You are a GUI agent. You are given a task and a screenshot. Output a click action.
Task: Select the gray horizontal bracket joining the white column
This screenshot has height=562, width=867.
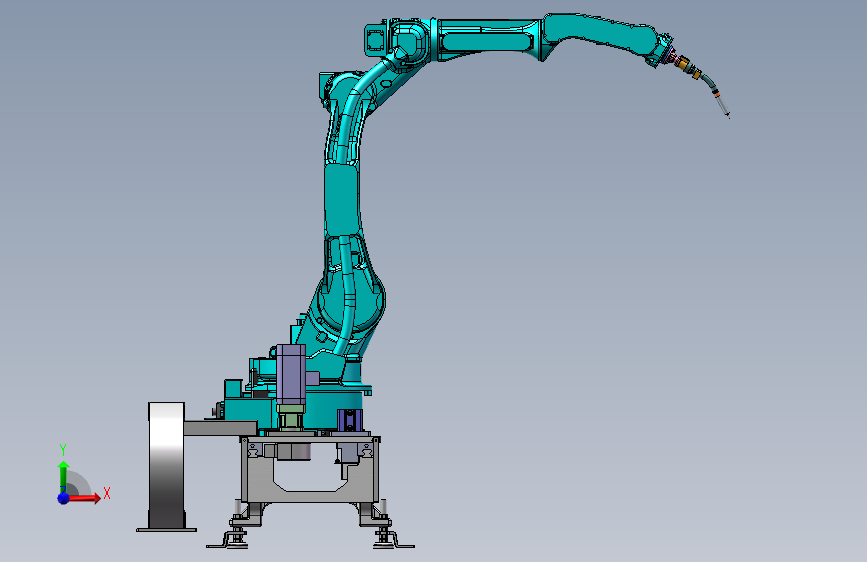tap(221, 428)
